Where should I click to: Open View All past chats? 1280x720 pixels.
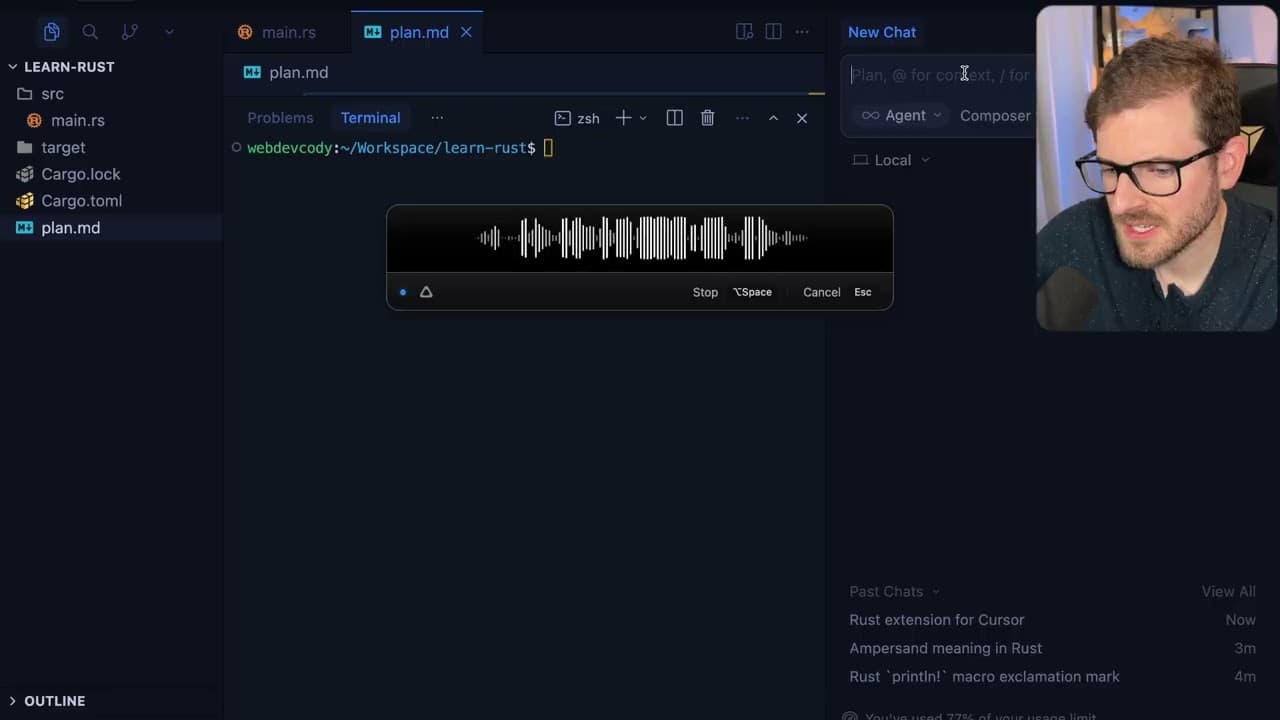pyautogui.click(x=1228, y=591)
